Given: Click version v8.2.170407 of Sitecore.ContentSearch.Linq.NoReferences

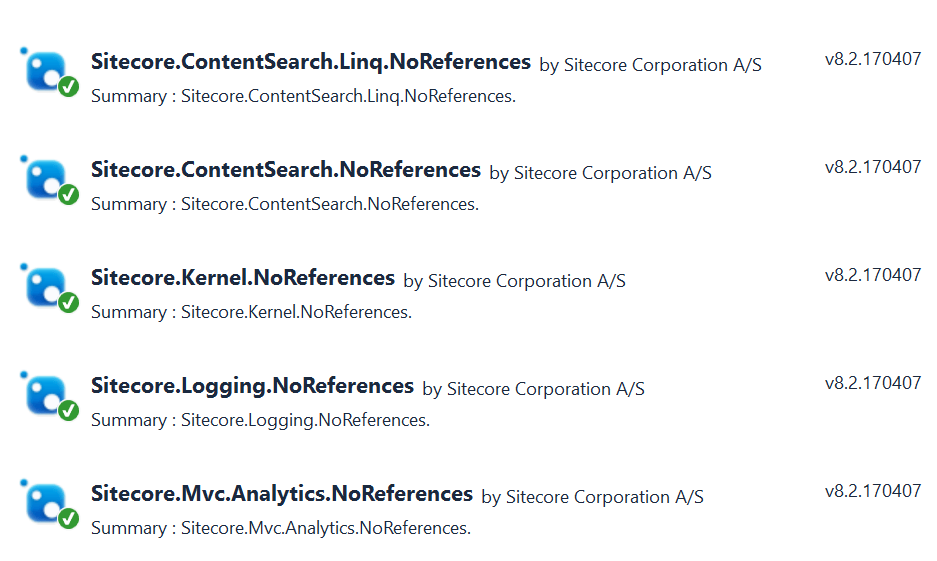Looking at the screenshot, I should (x=872, y=59).
